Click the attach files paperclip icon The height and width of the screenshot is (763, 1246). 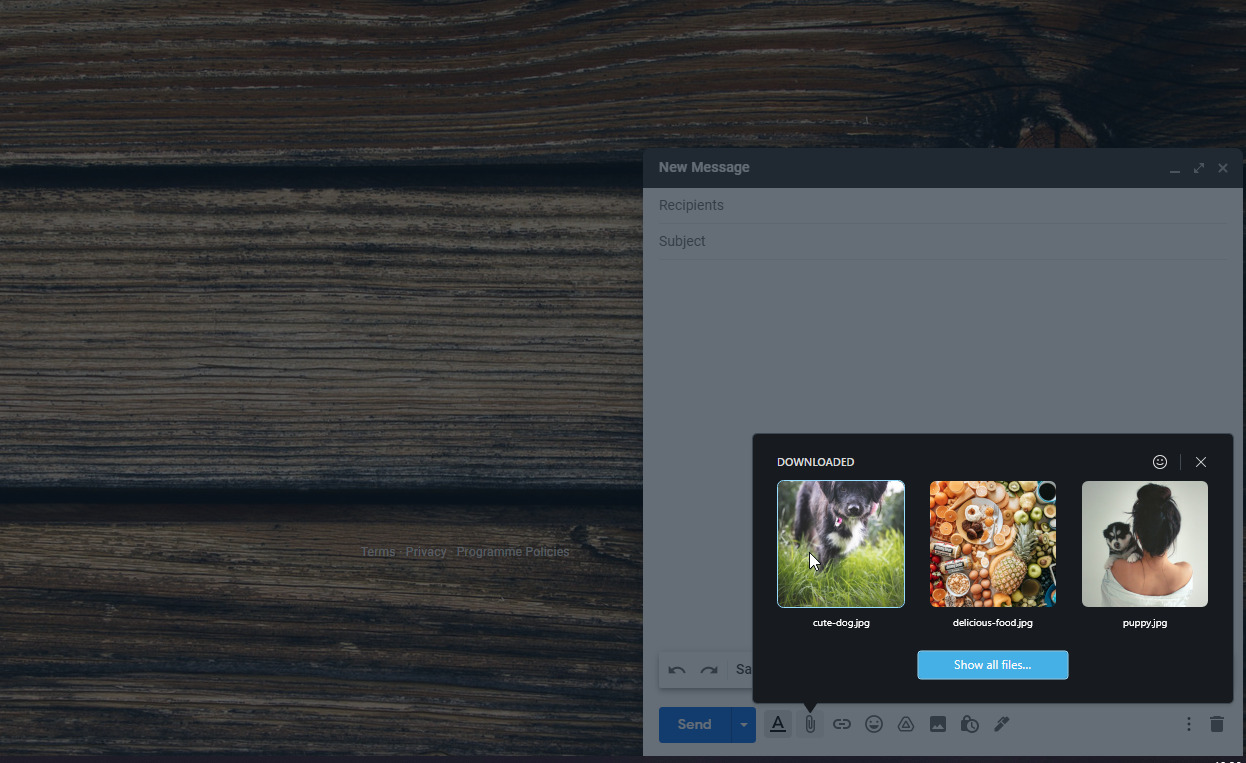point(810,723)
